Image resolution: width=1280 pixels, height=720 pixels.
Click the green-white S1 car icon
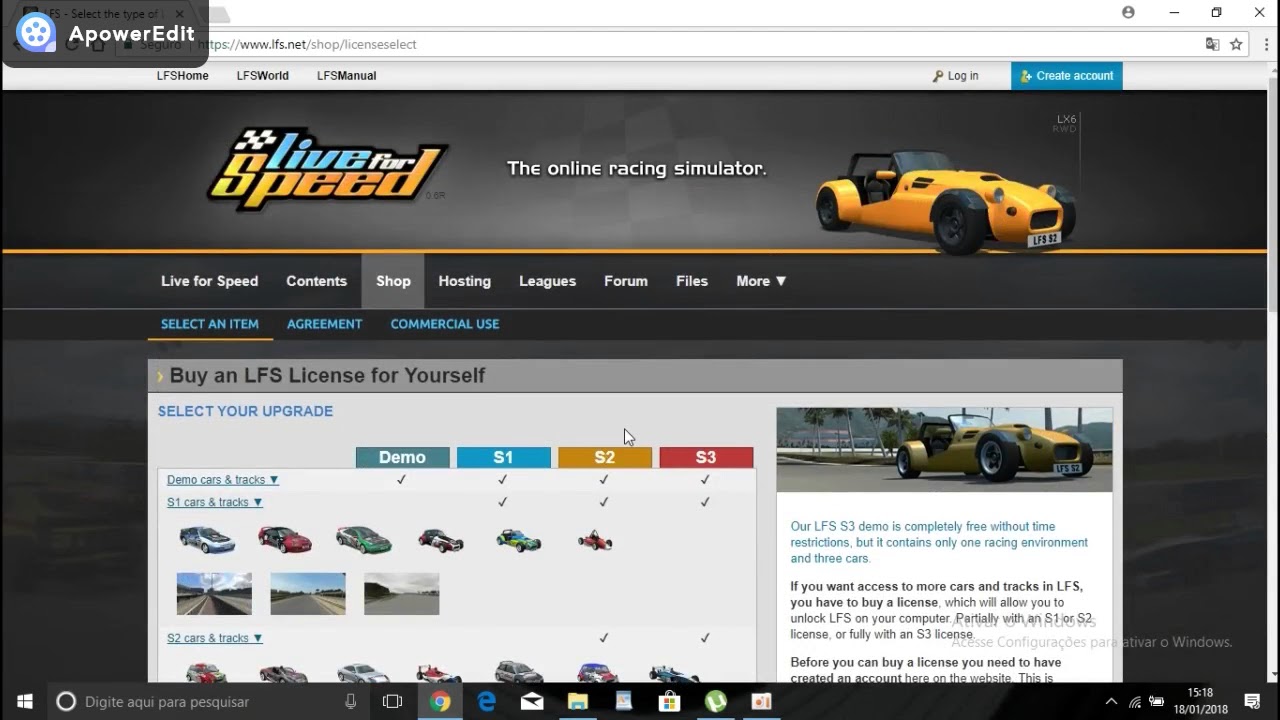363,540
